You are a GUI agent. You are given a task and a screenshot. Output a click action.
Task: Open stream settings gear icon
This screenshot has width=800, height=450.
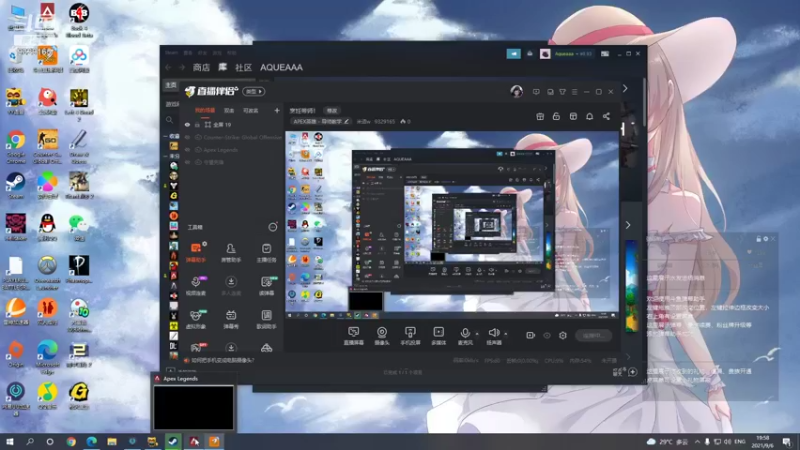(x=563, y=335)
